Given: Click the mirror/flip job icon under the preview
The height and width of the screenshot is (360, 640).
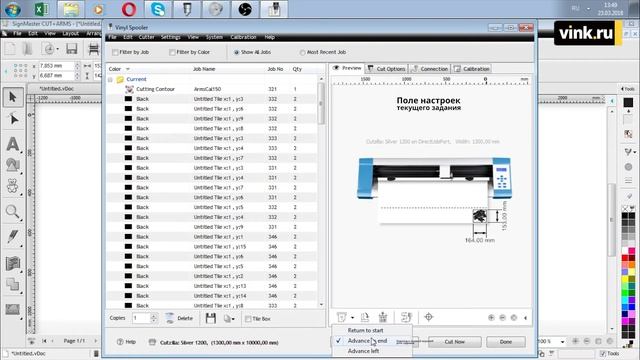Looking at the screenshot, I should point(406,317).
